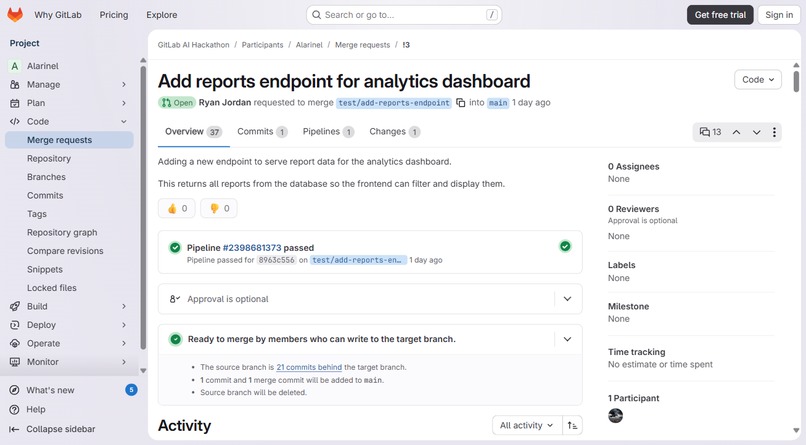Open the Why GitLab menu
This screenshot has height=445, width=806.
click(58, 15)
